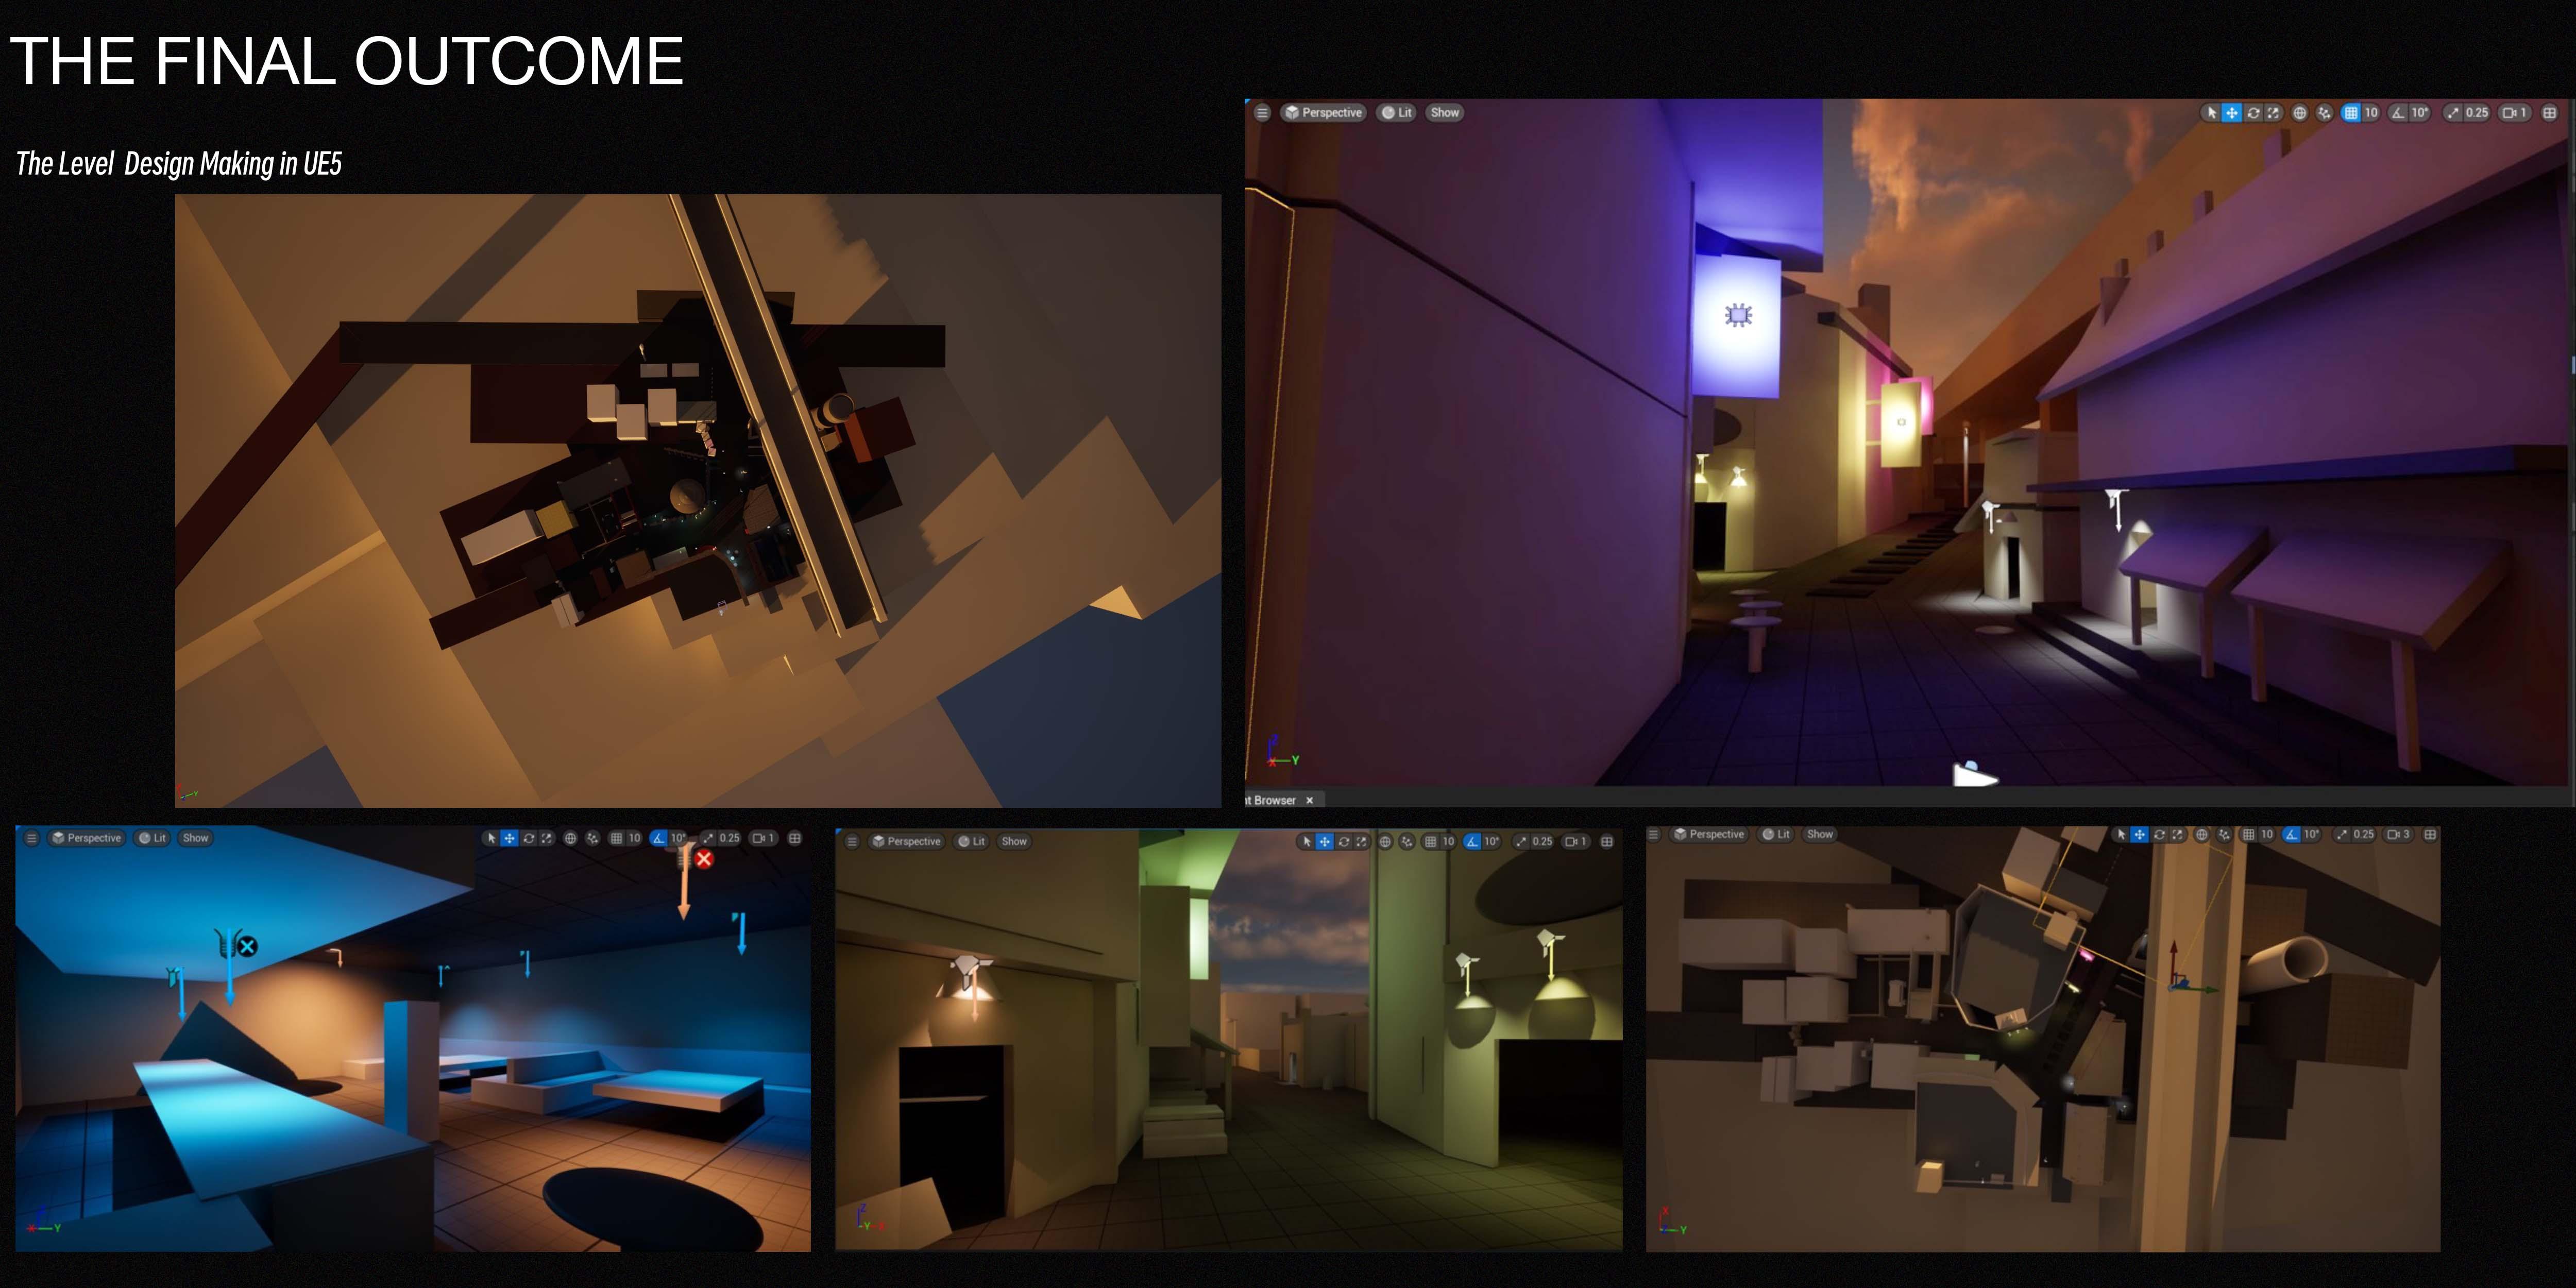Viewport: 2576px width, 1288px height.
Task: Click camera speed 3 button in top-down map viewport
Action: pos(2398,834)
